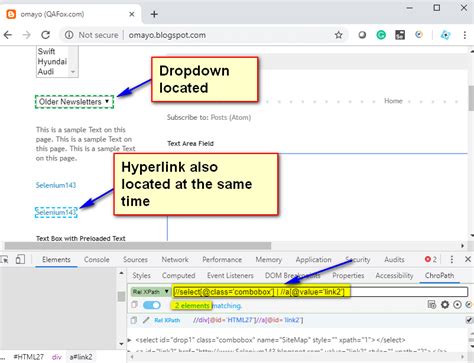Select the Computed sidebar tab

pyautogui.click(x=178, y=275)
